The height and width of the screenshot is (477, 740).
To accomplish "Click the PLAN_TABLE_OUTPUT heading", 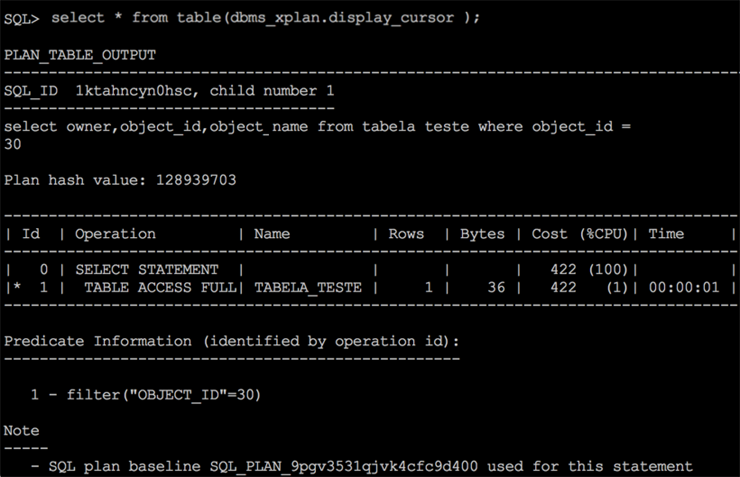I will tap(80, 54).
